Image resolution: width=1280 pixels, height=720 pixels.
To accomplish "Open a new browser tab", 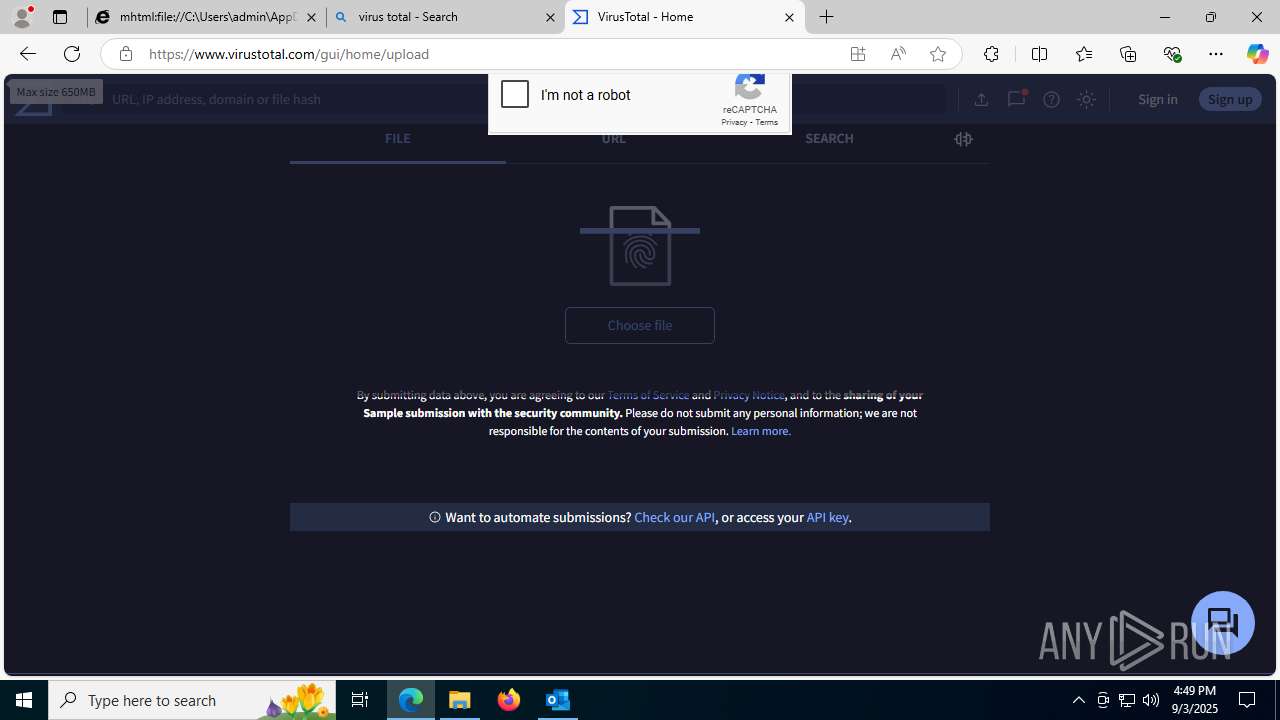I will 827,17.
